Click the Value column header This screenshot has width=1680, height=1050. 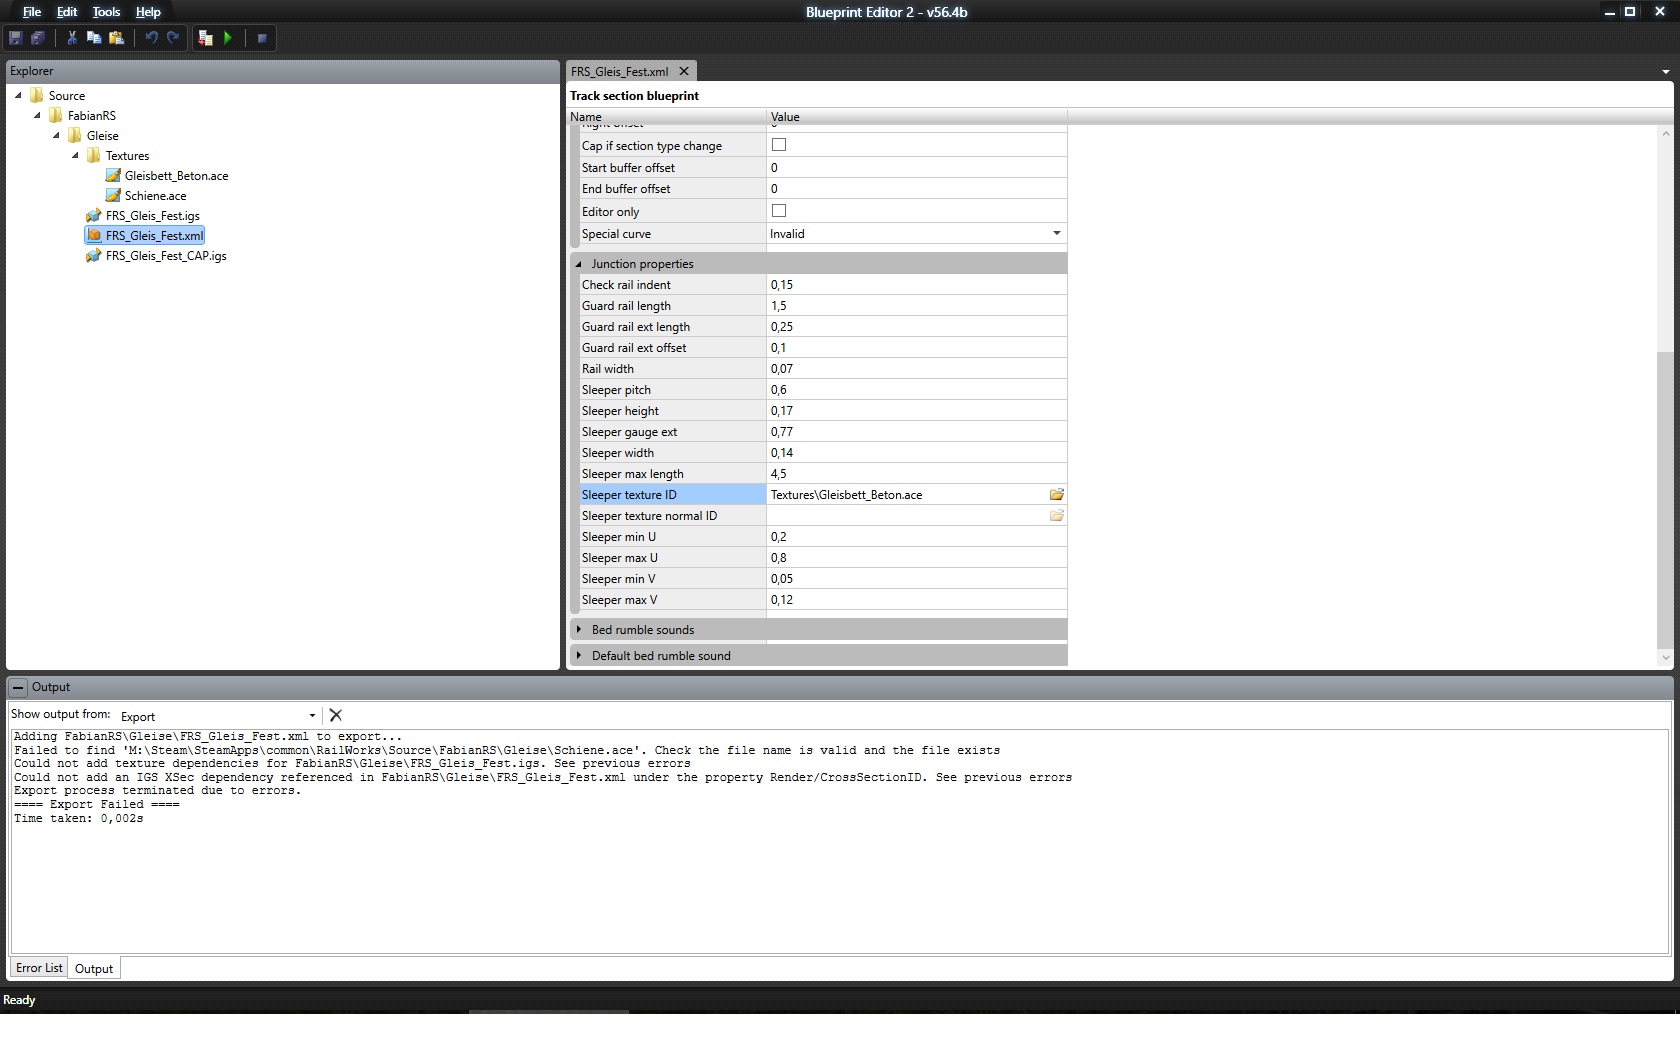pyautogui.click(x=917, y=117)
